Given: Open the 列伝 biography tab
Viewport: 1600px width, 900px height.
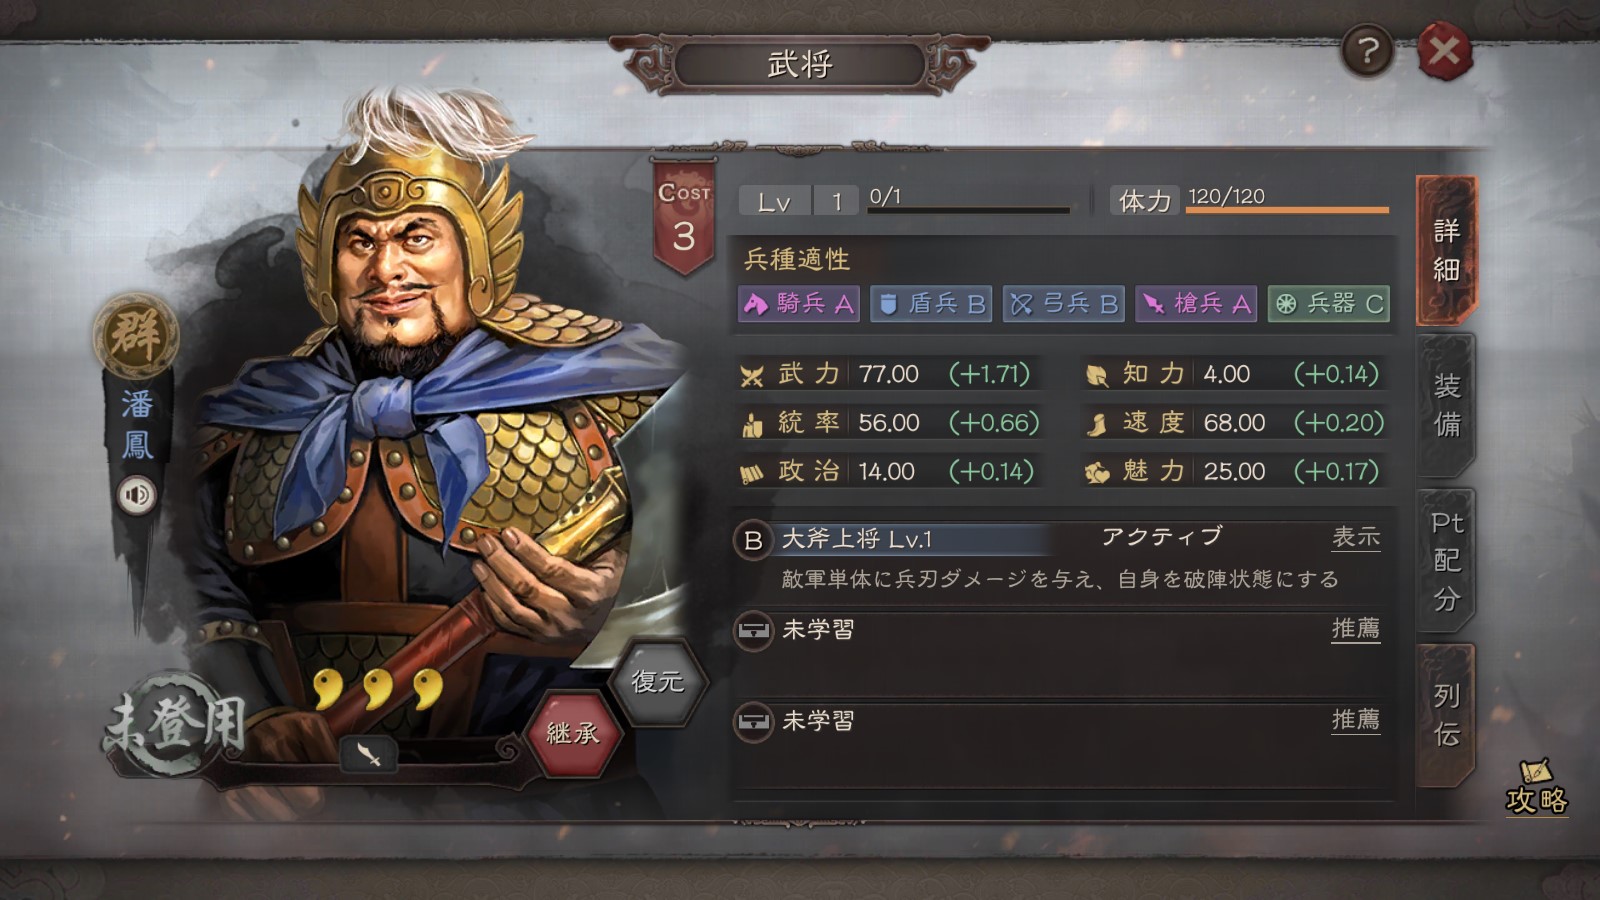Looking at the screenshot, I should tap(1446, 715).
